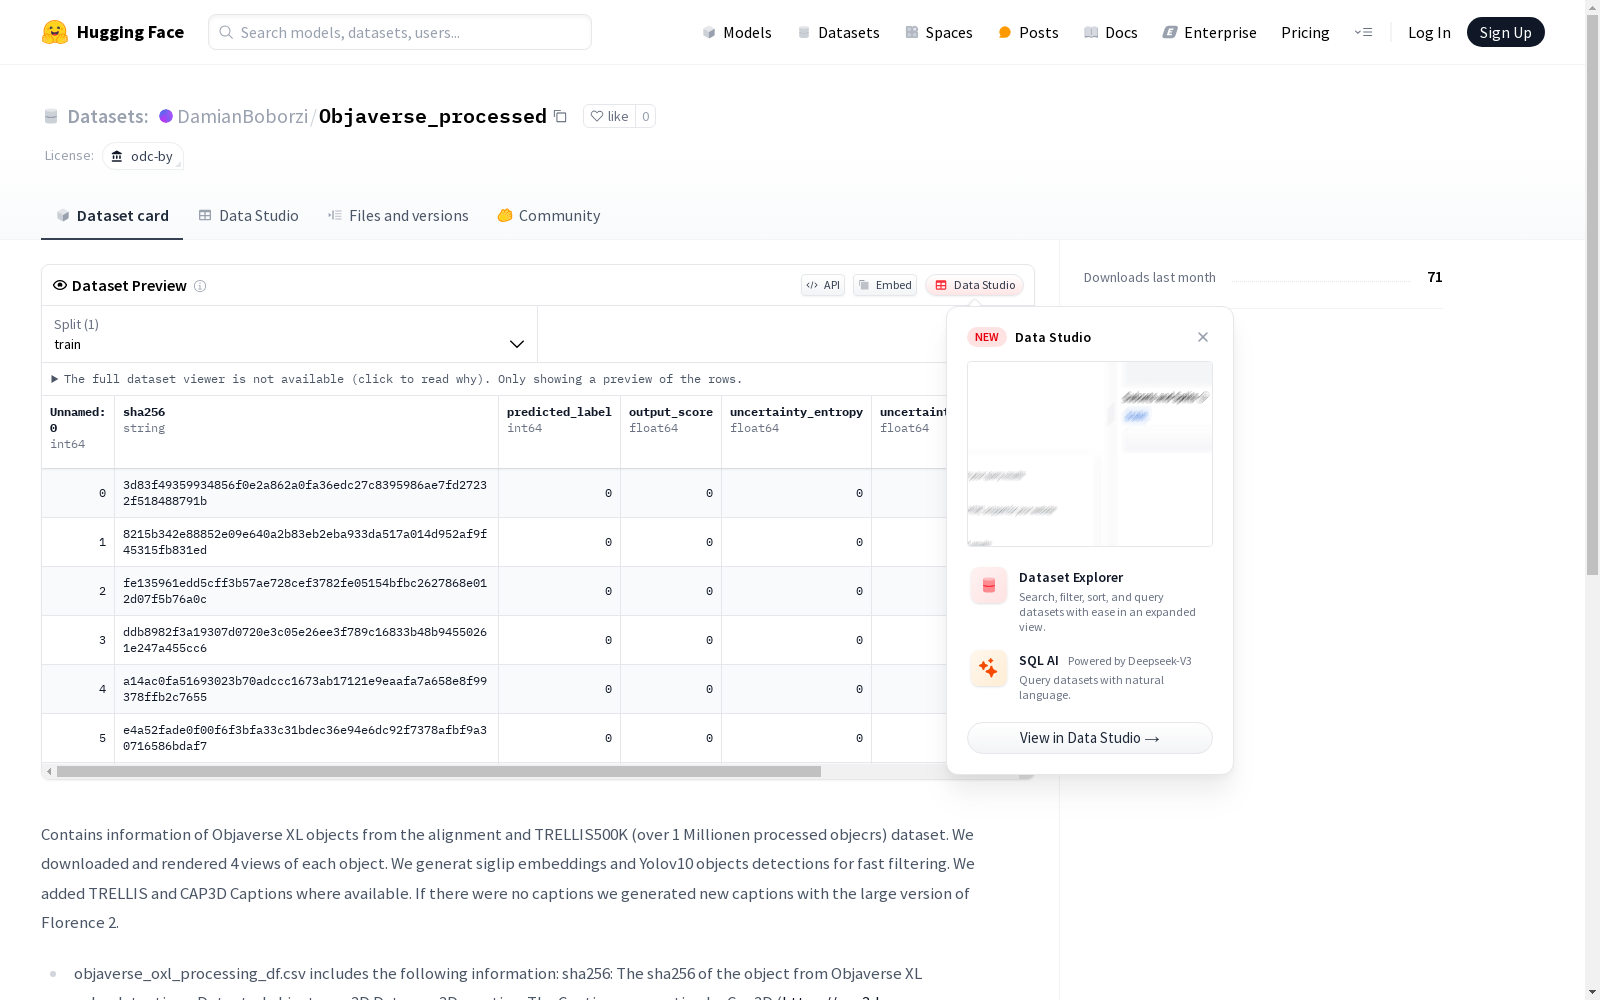Click the NEW badge in Data Studio popup

click(987, 337)
